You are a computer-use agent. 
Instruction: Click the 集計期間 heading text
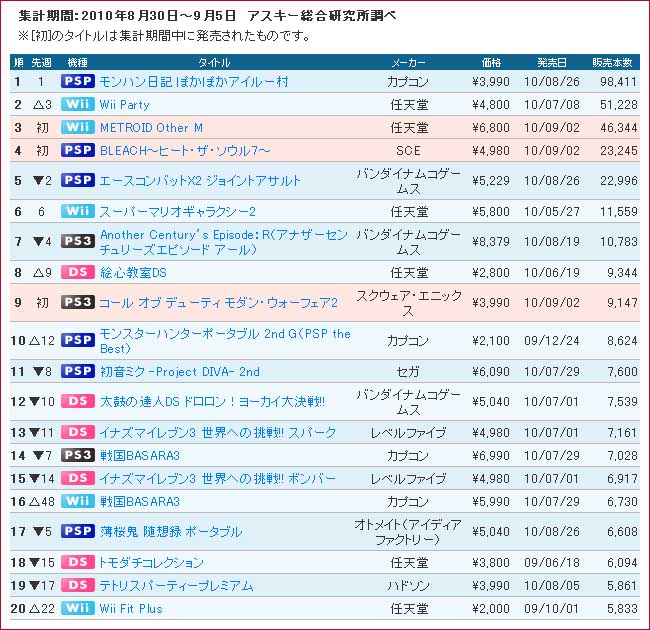[208, 16]
